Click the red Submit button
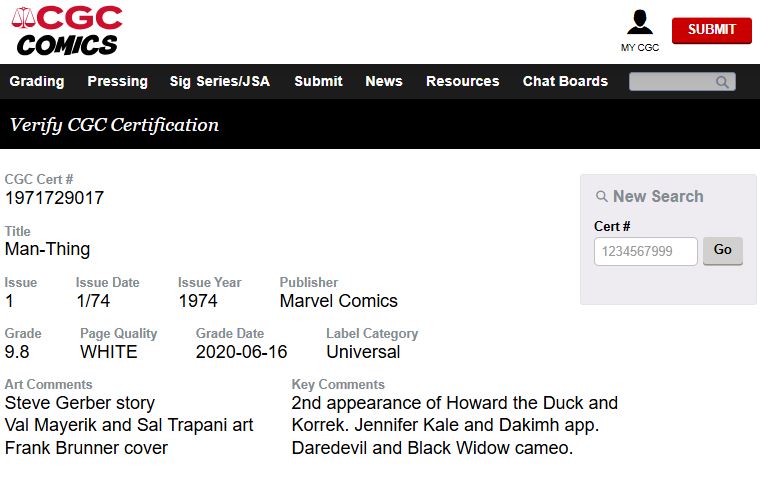Image resolution: width=760 pixels, height=477 pixels. [x=711, y=30]
